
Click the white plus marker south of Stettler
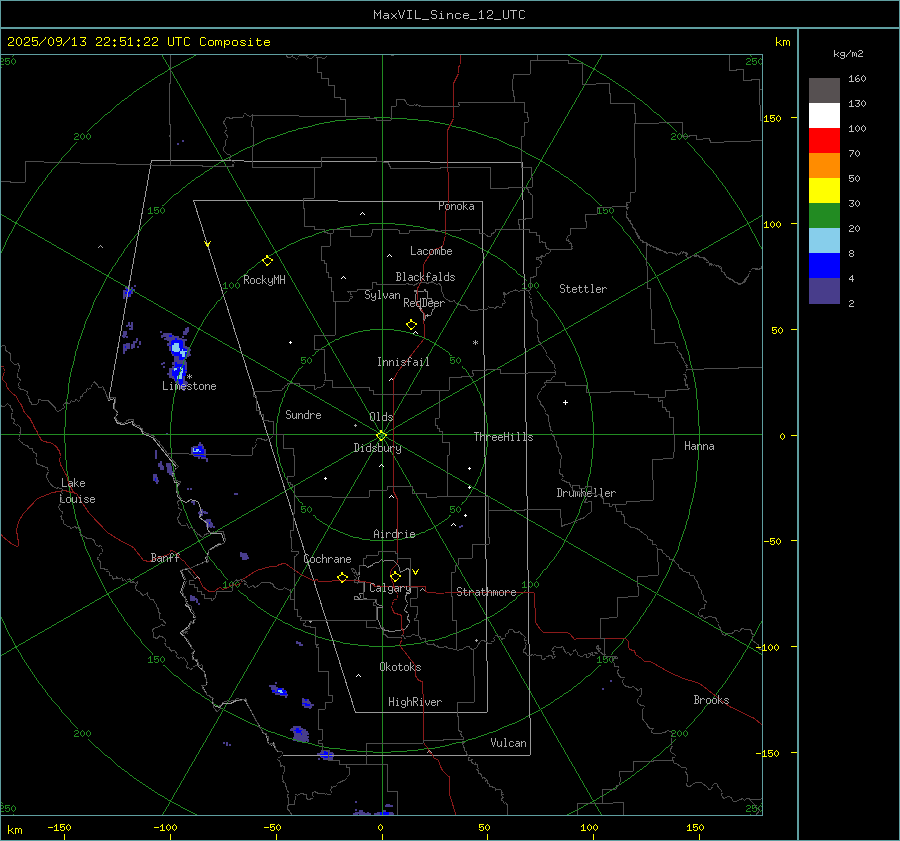click(x=565, y=402)
